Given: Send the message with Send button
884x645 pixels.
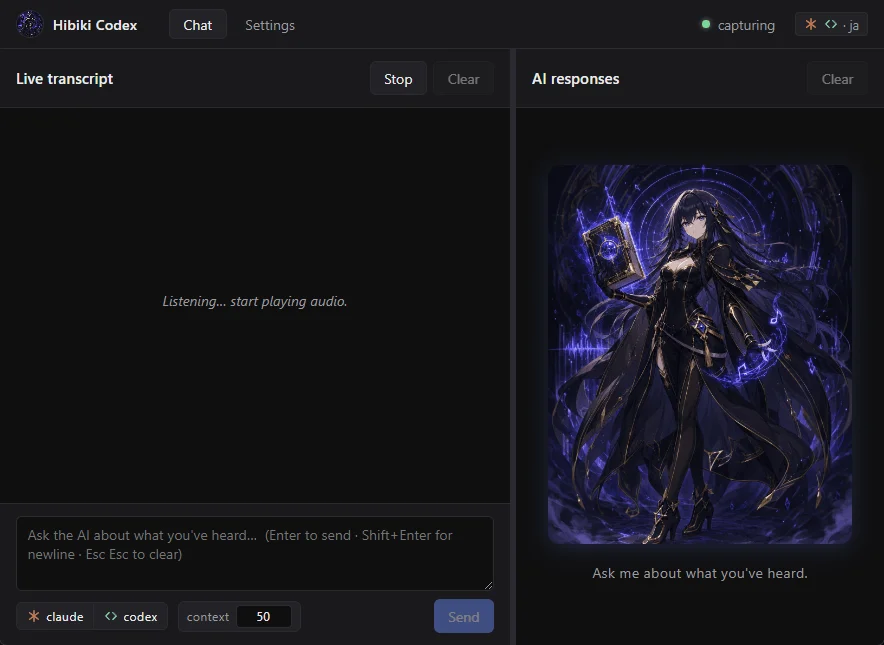Looking at the screenshot, I should click(x=463, y=616).
